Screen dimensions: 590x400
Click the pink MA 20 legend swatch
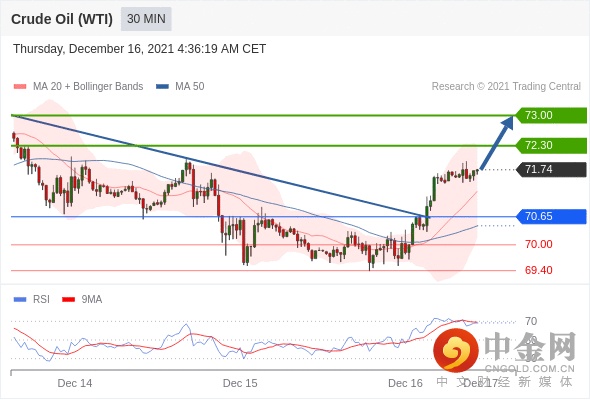coord(20,87)
